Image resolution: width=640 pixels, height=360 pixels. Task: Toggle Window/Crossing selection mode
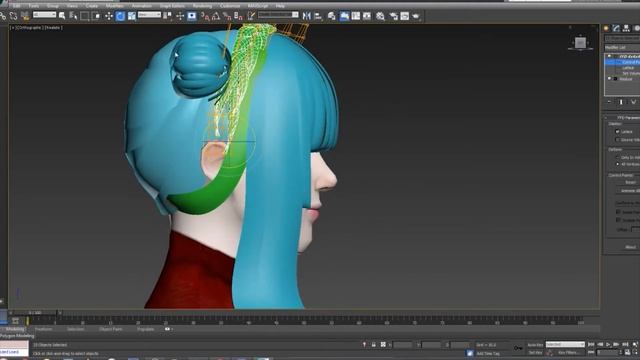(96, 16)
